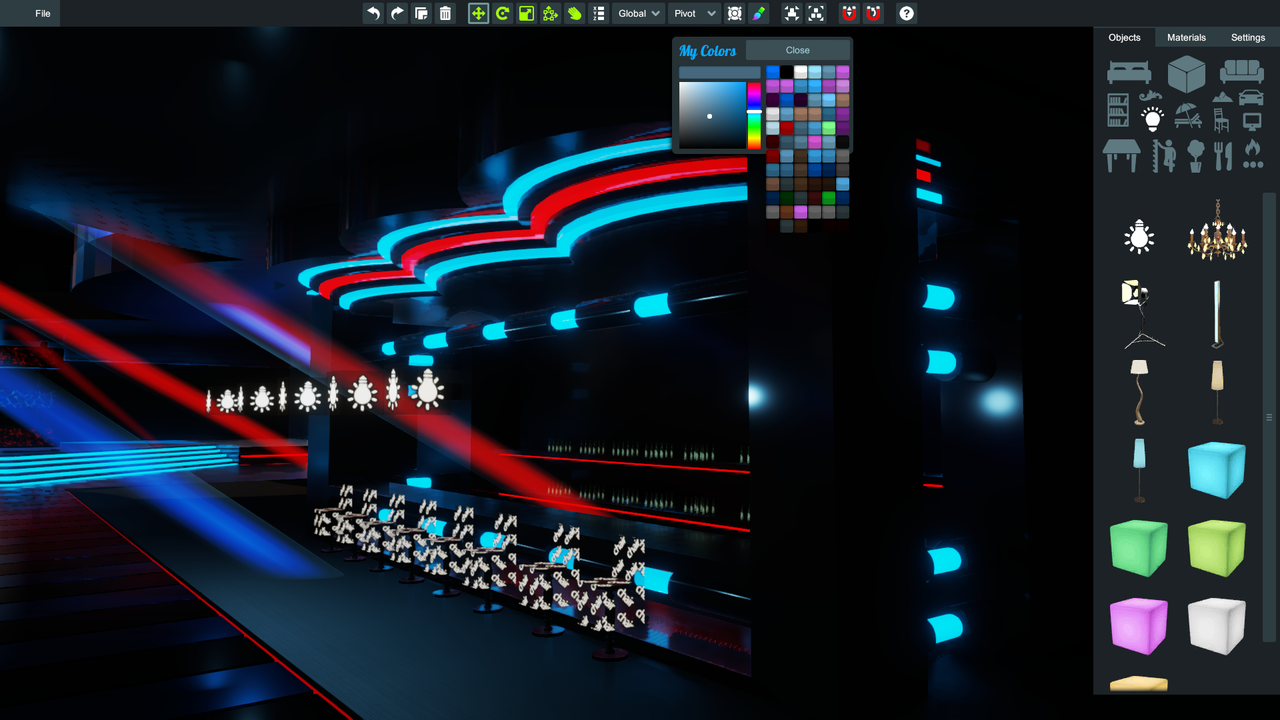The image size is (1280, 720).
Task: Pick the tall column floor lamp thumbnail
Action: [x=1217, y=314]
